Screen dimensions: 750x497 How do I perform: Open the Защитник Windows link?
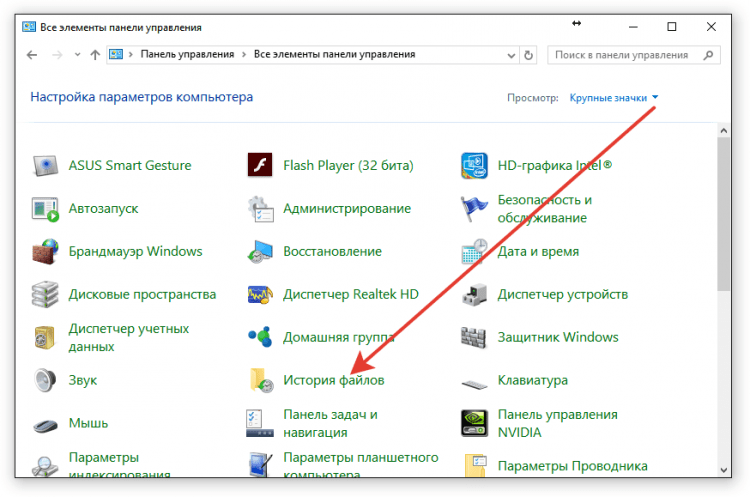558,338
